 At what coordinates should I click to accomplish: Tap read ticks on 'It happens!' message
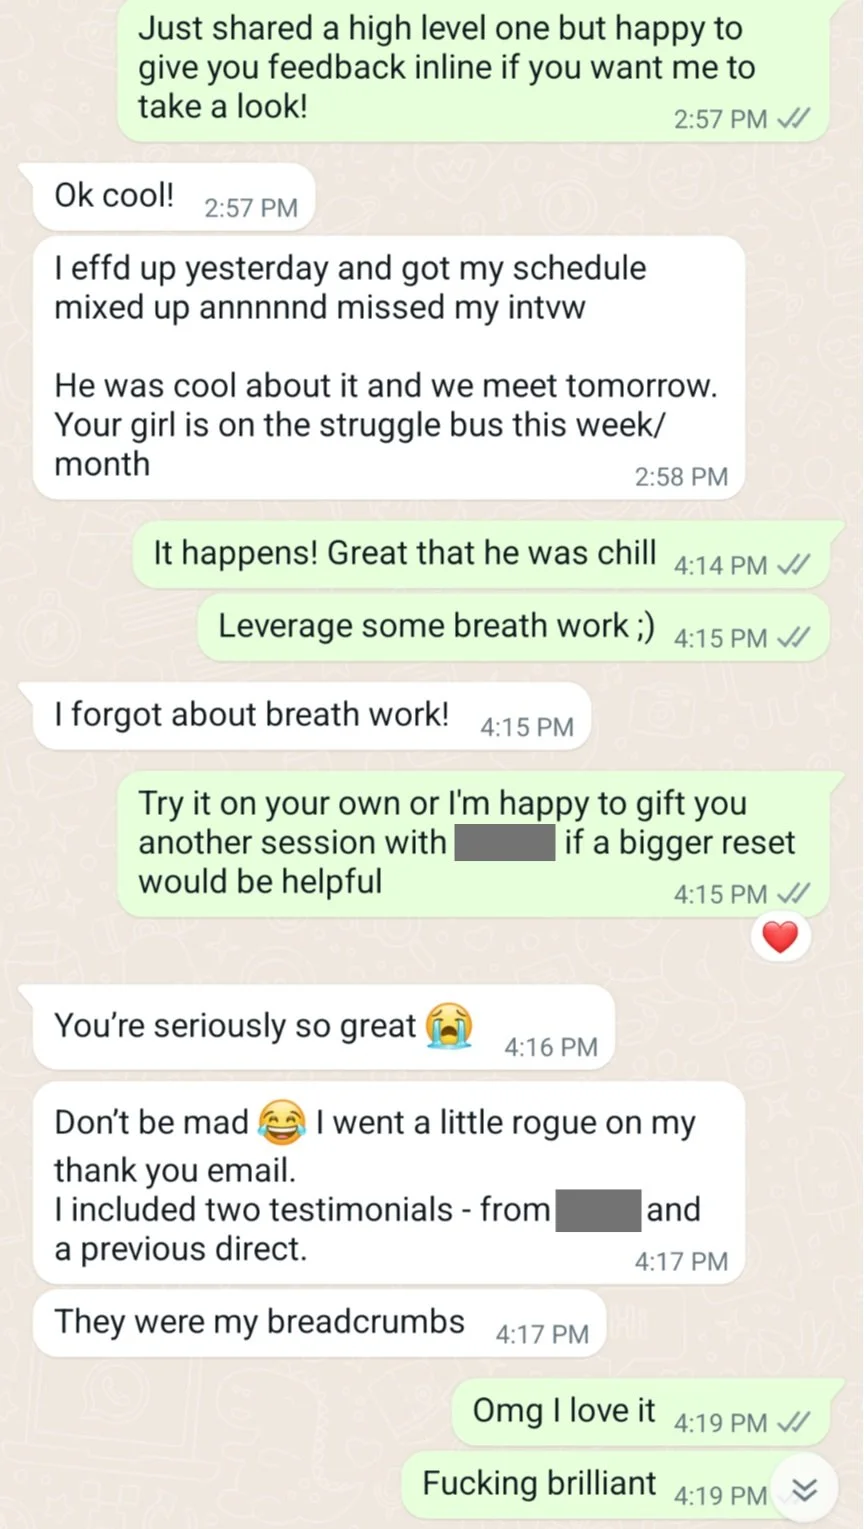[x=793, y=565]
